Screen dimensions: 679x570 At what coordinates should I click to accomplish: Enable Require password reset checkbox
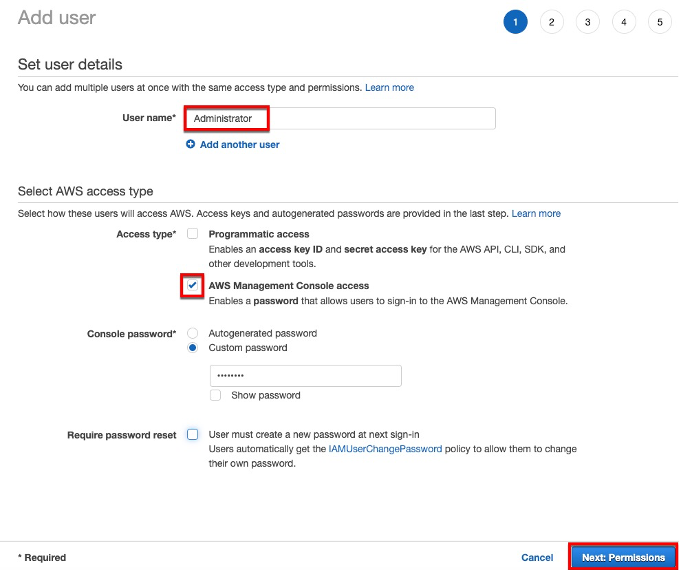pos(193,435)
